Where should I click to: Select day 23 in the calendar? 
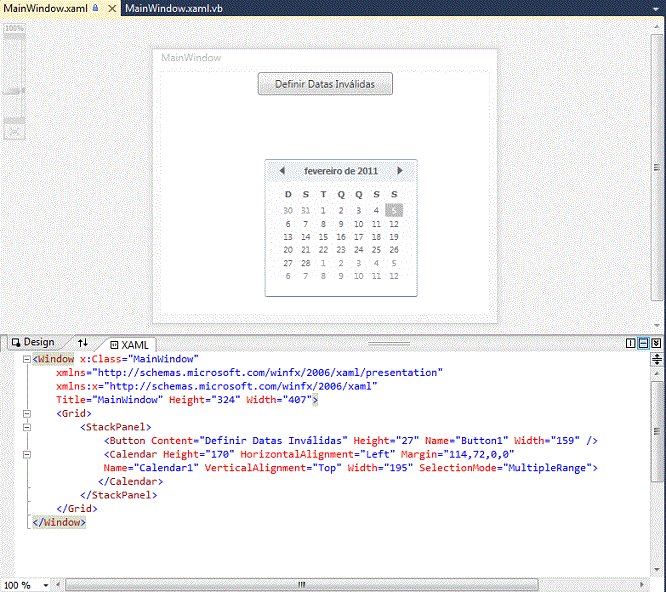tap(341, 250)
